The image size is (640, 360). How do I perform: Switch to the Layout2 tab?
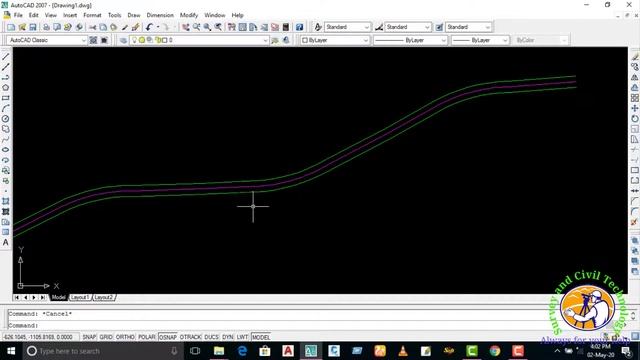pyautogui.click(x=104, y=298)
